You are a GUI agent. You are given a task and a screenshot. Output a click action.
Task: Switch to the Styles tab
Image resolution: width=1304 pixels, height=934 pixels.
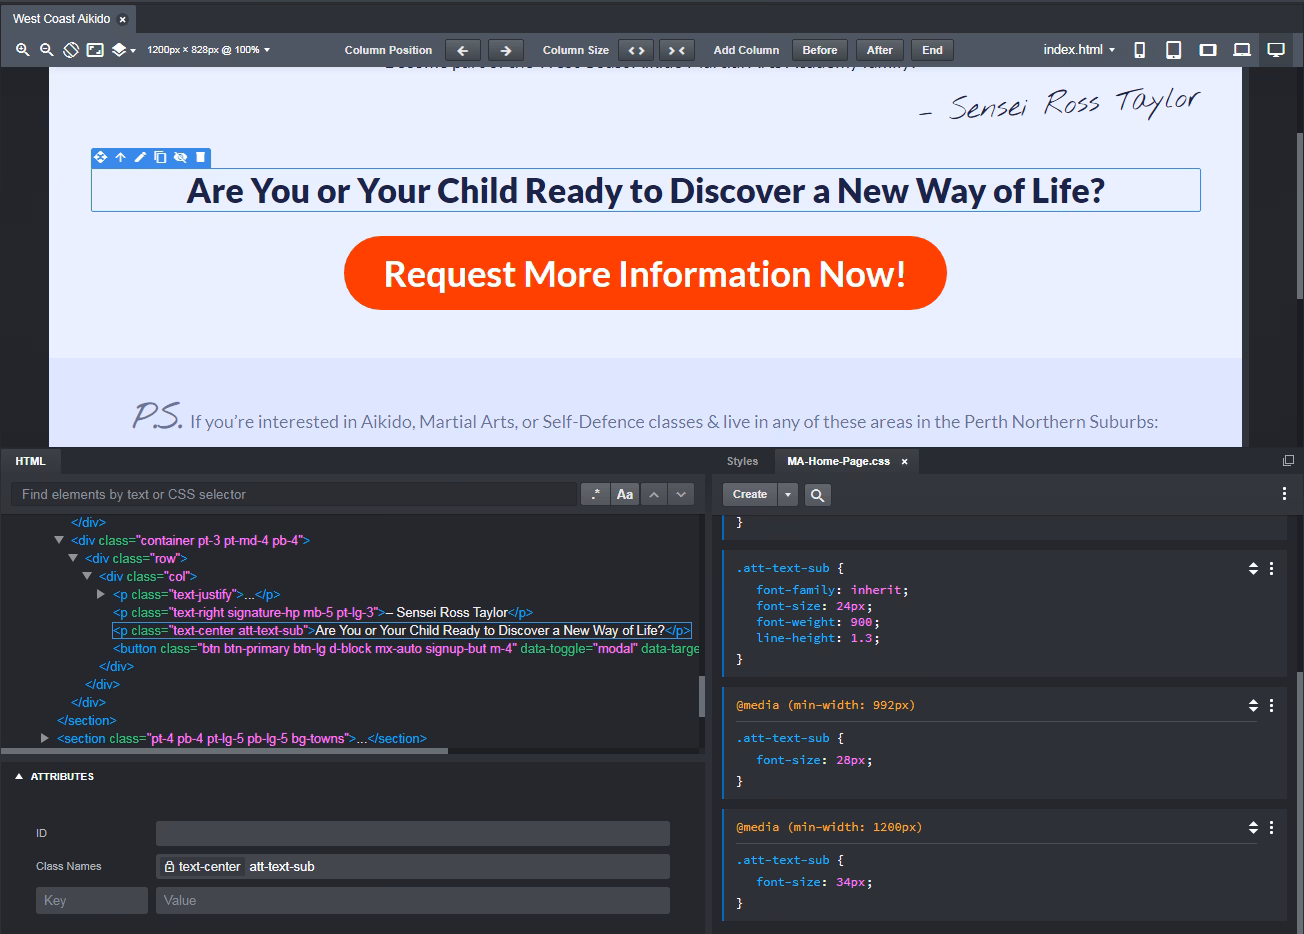pos(742,461)
